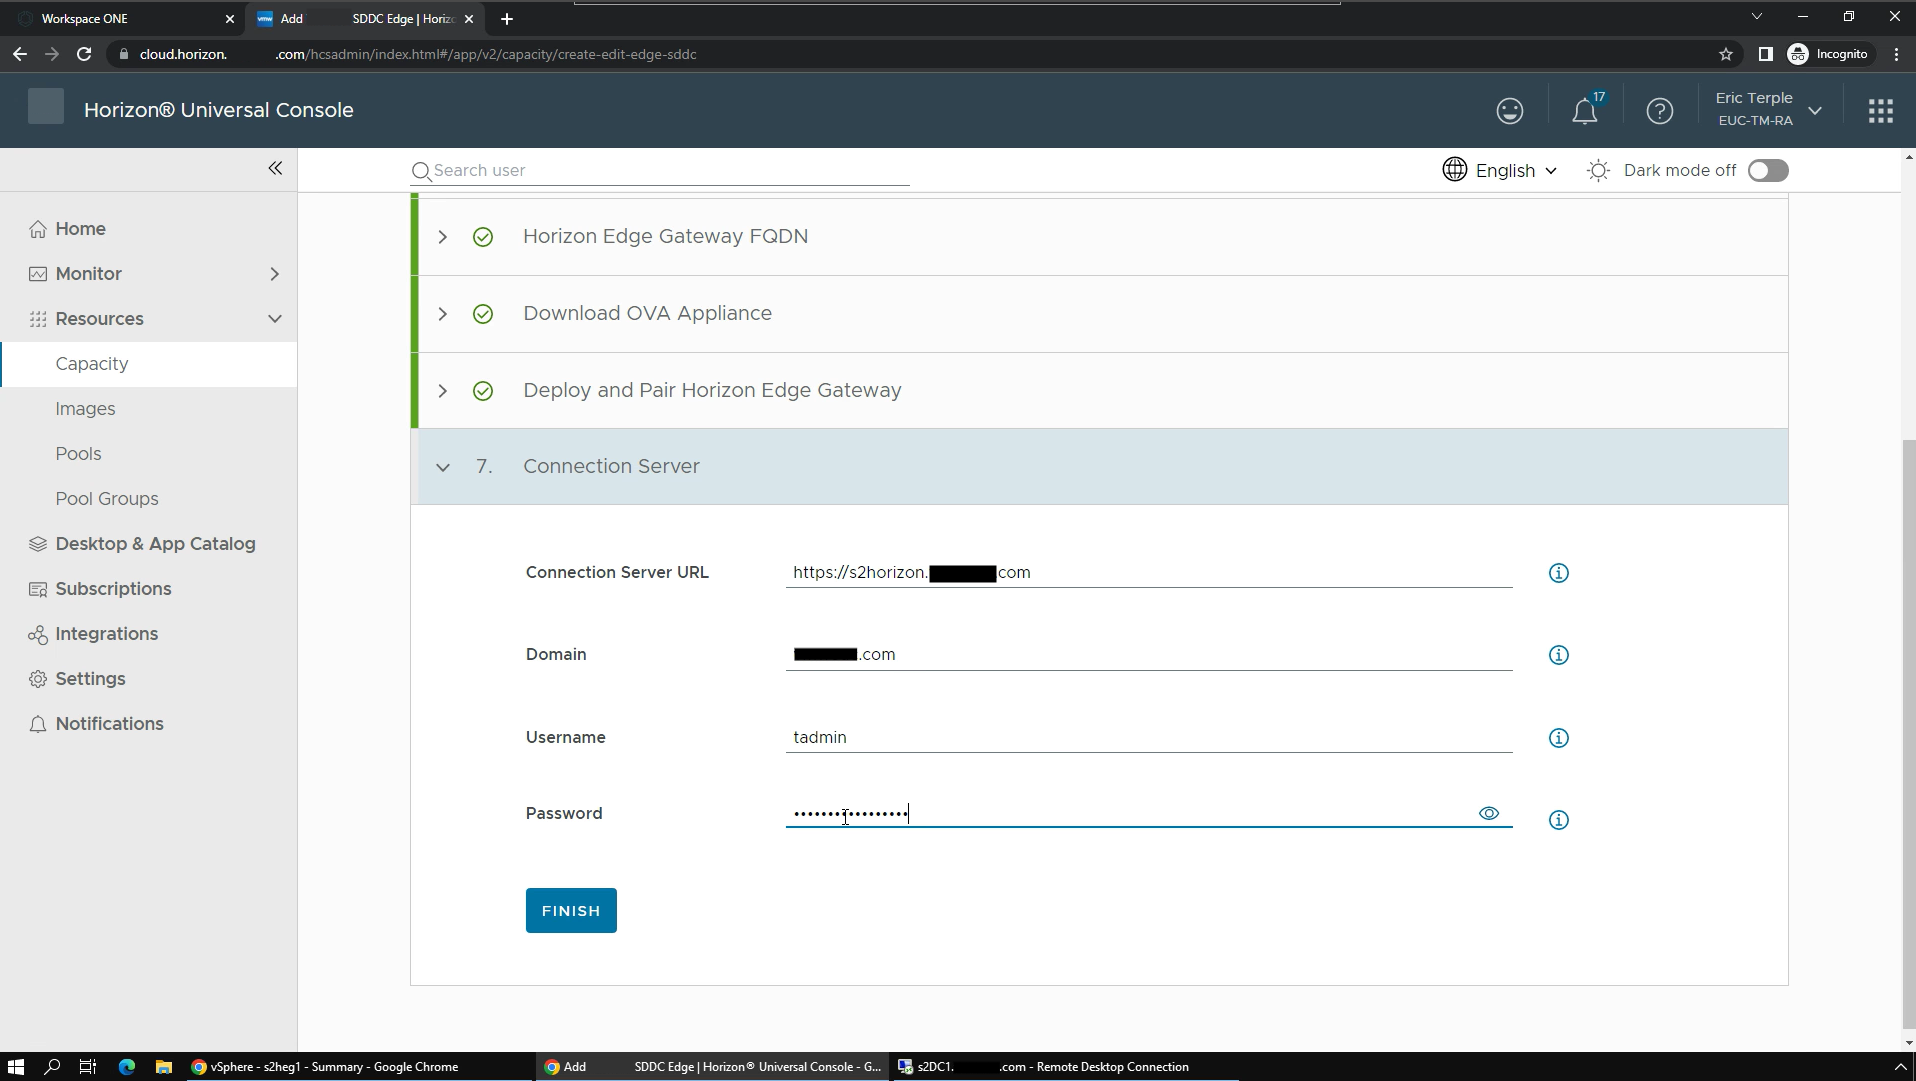
Task: Click the Connection Server URL info icon
Action: (1559, 572)
